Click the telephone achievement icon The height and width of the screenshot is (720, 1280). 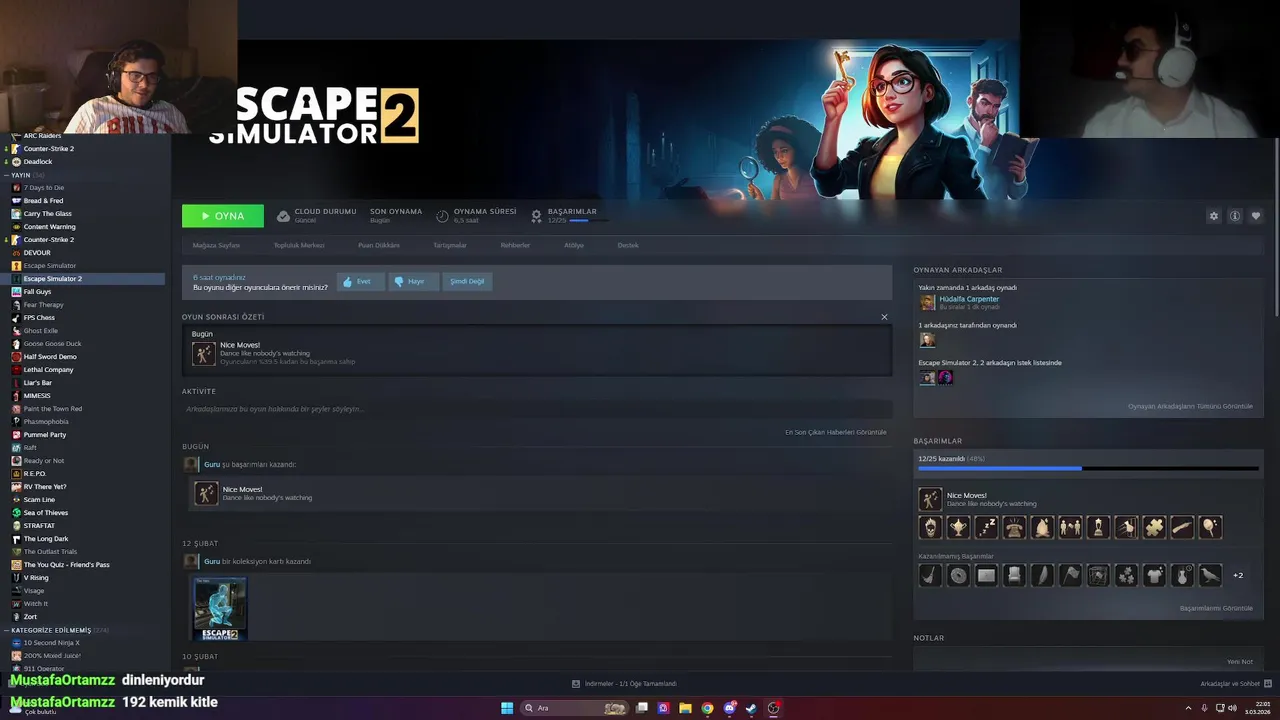1014,527
